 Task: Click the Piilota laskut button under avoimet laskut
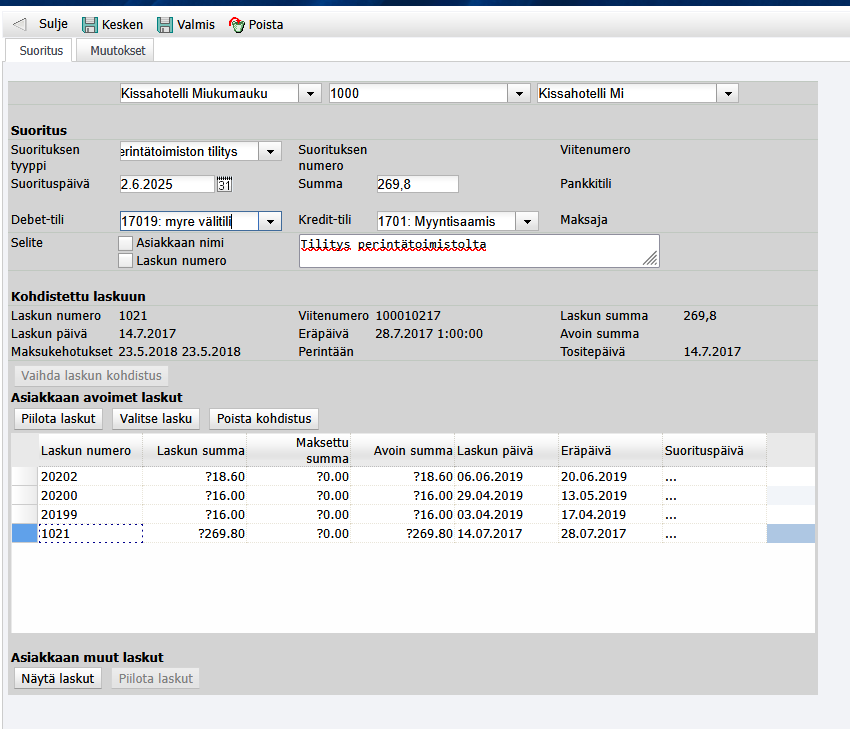(58, 419)
